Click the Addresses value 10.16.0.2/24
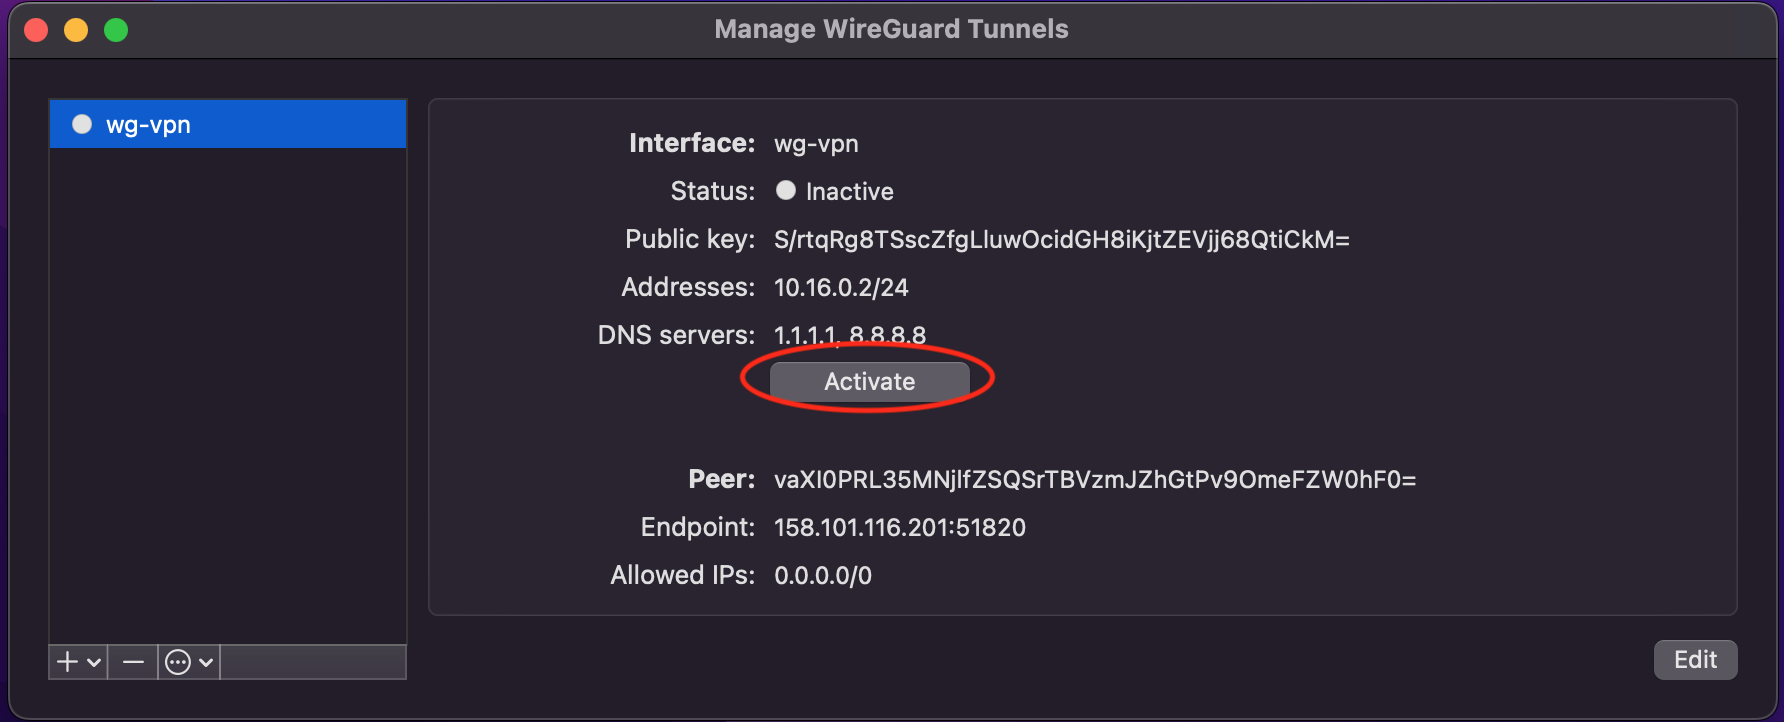Screen dimensions: 1784x722 841,288
